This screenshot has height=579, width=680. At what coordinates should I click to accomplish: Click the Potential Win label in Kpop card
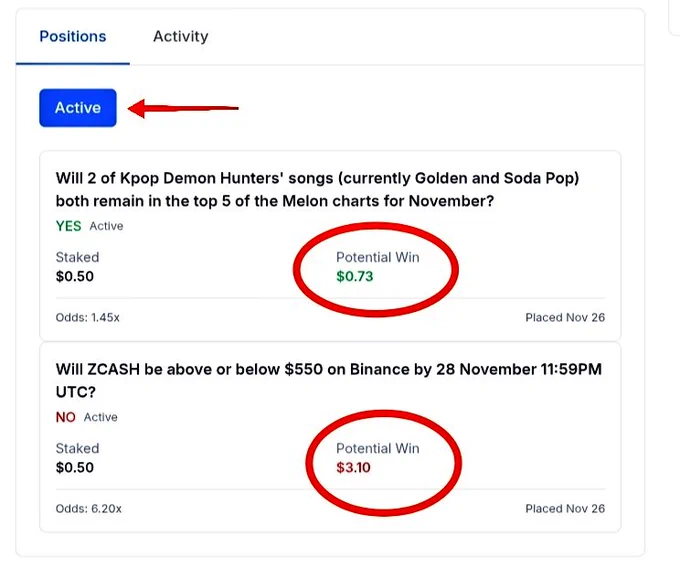pos(378,257)
